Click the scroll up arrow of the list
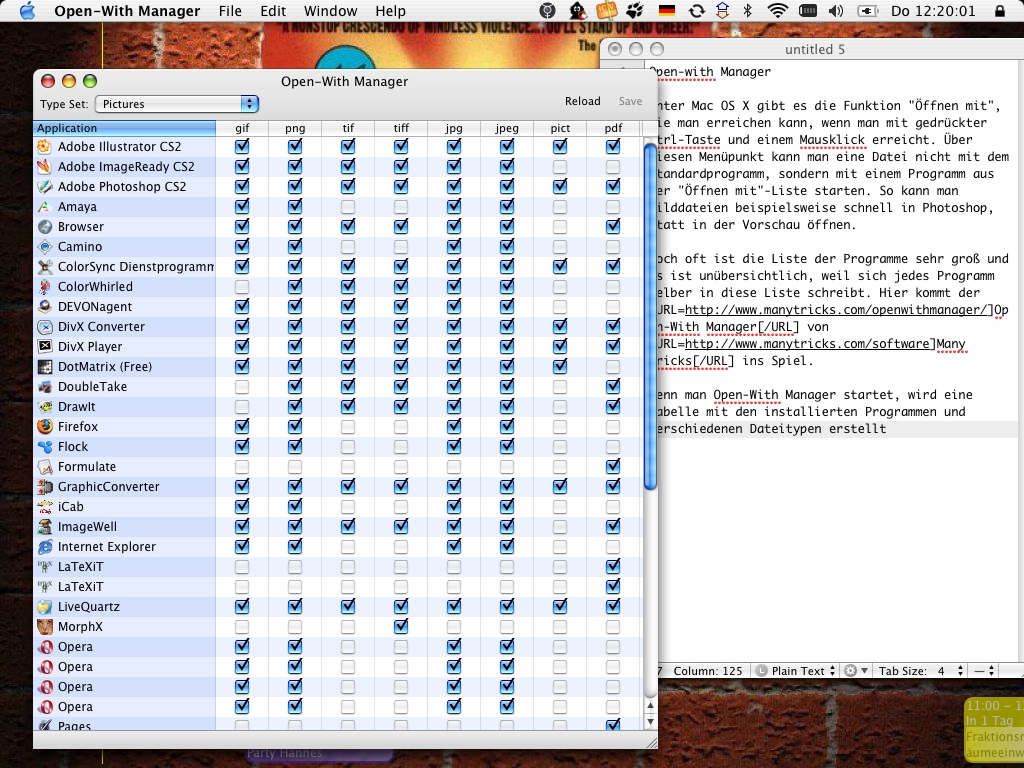The width and height of the screenshot is (1024, 768). point(650,705)
